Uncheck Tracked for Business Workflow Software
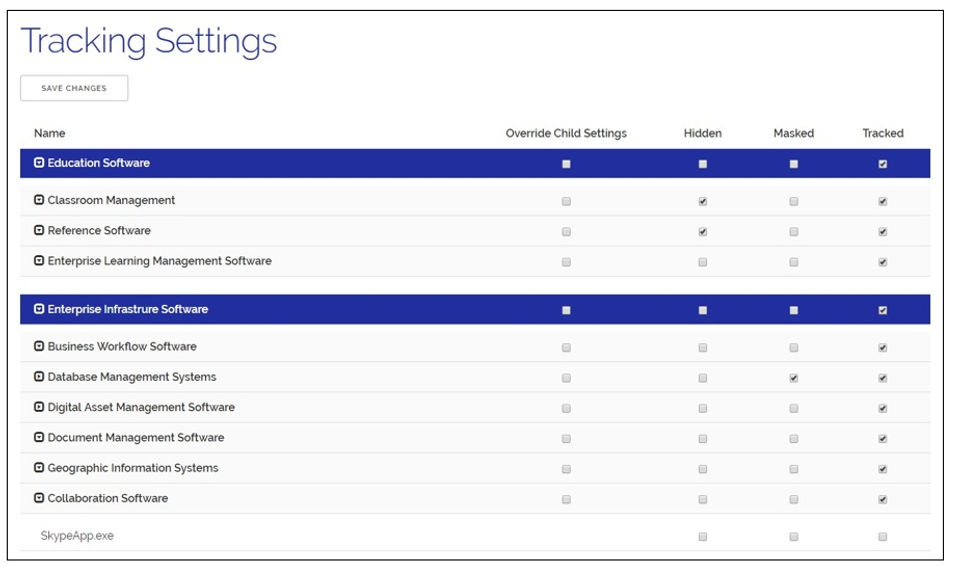This screenshot has height=567, width=960. (x=883, y=348)
